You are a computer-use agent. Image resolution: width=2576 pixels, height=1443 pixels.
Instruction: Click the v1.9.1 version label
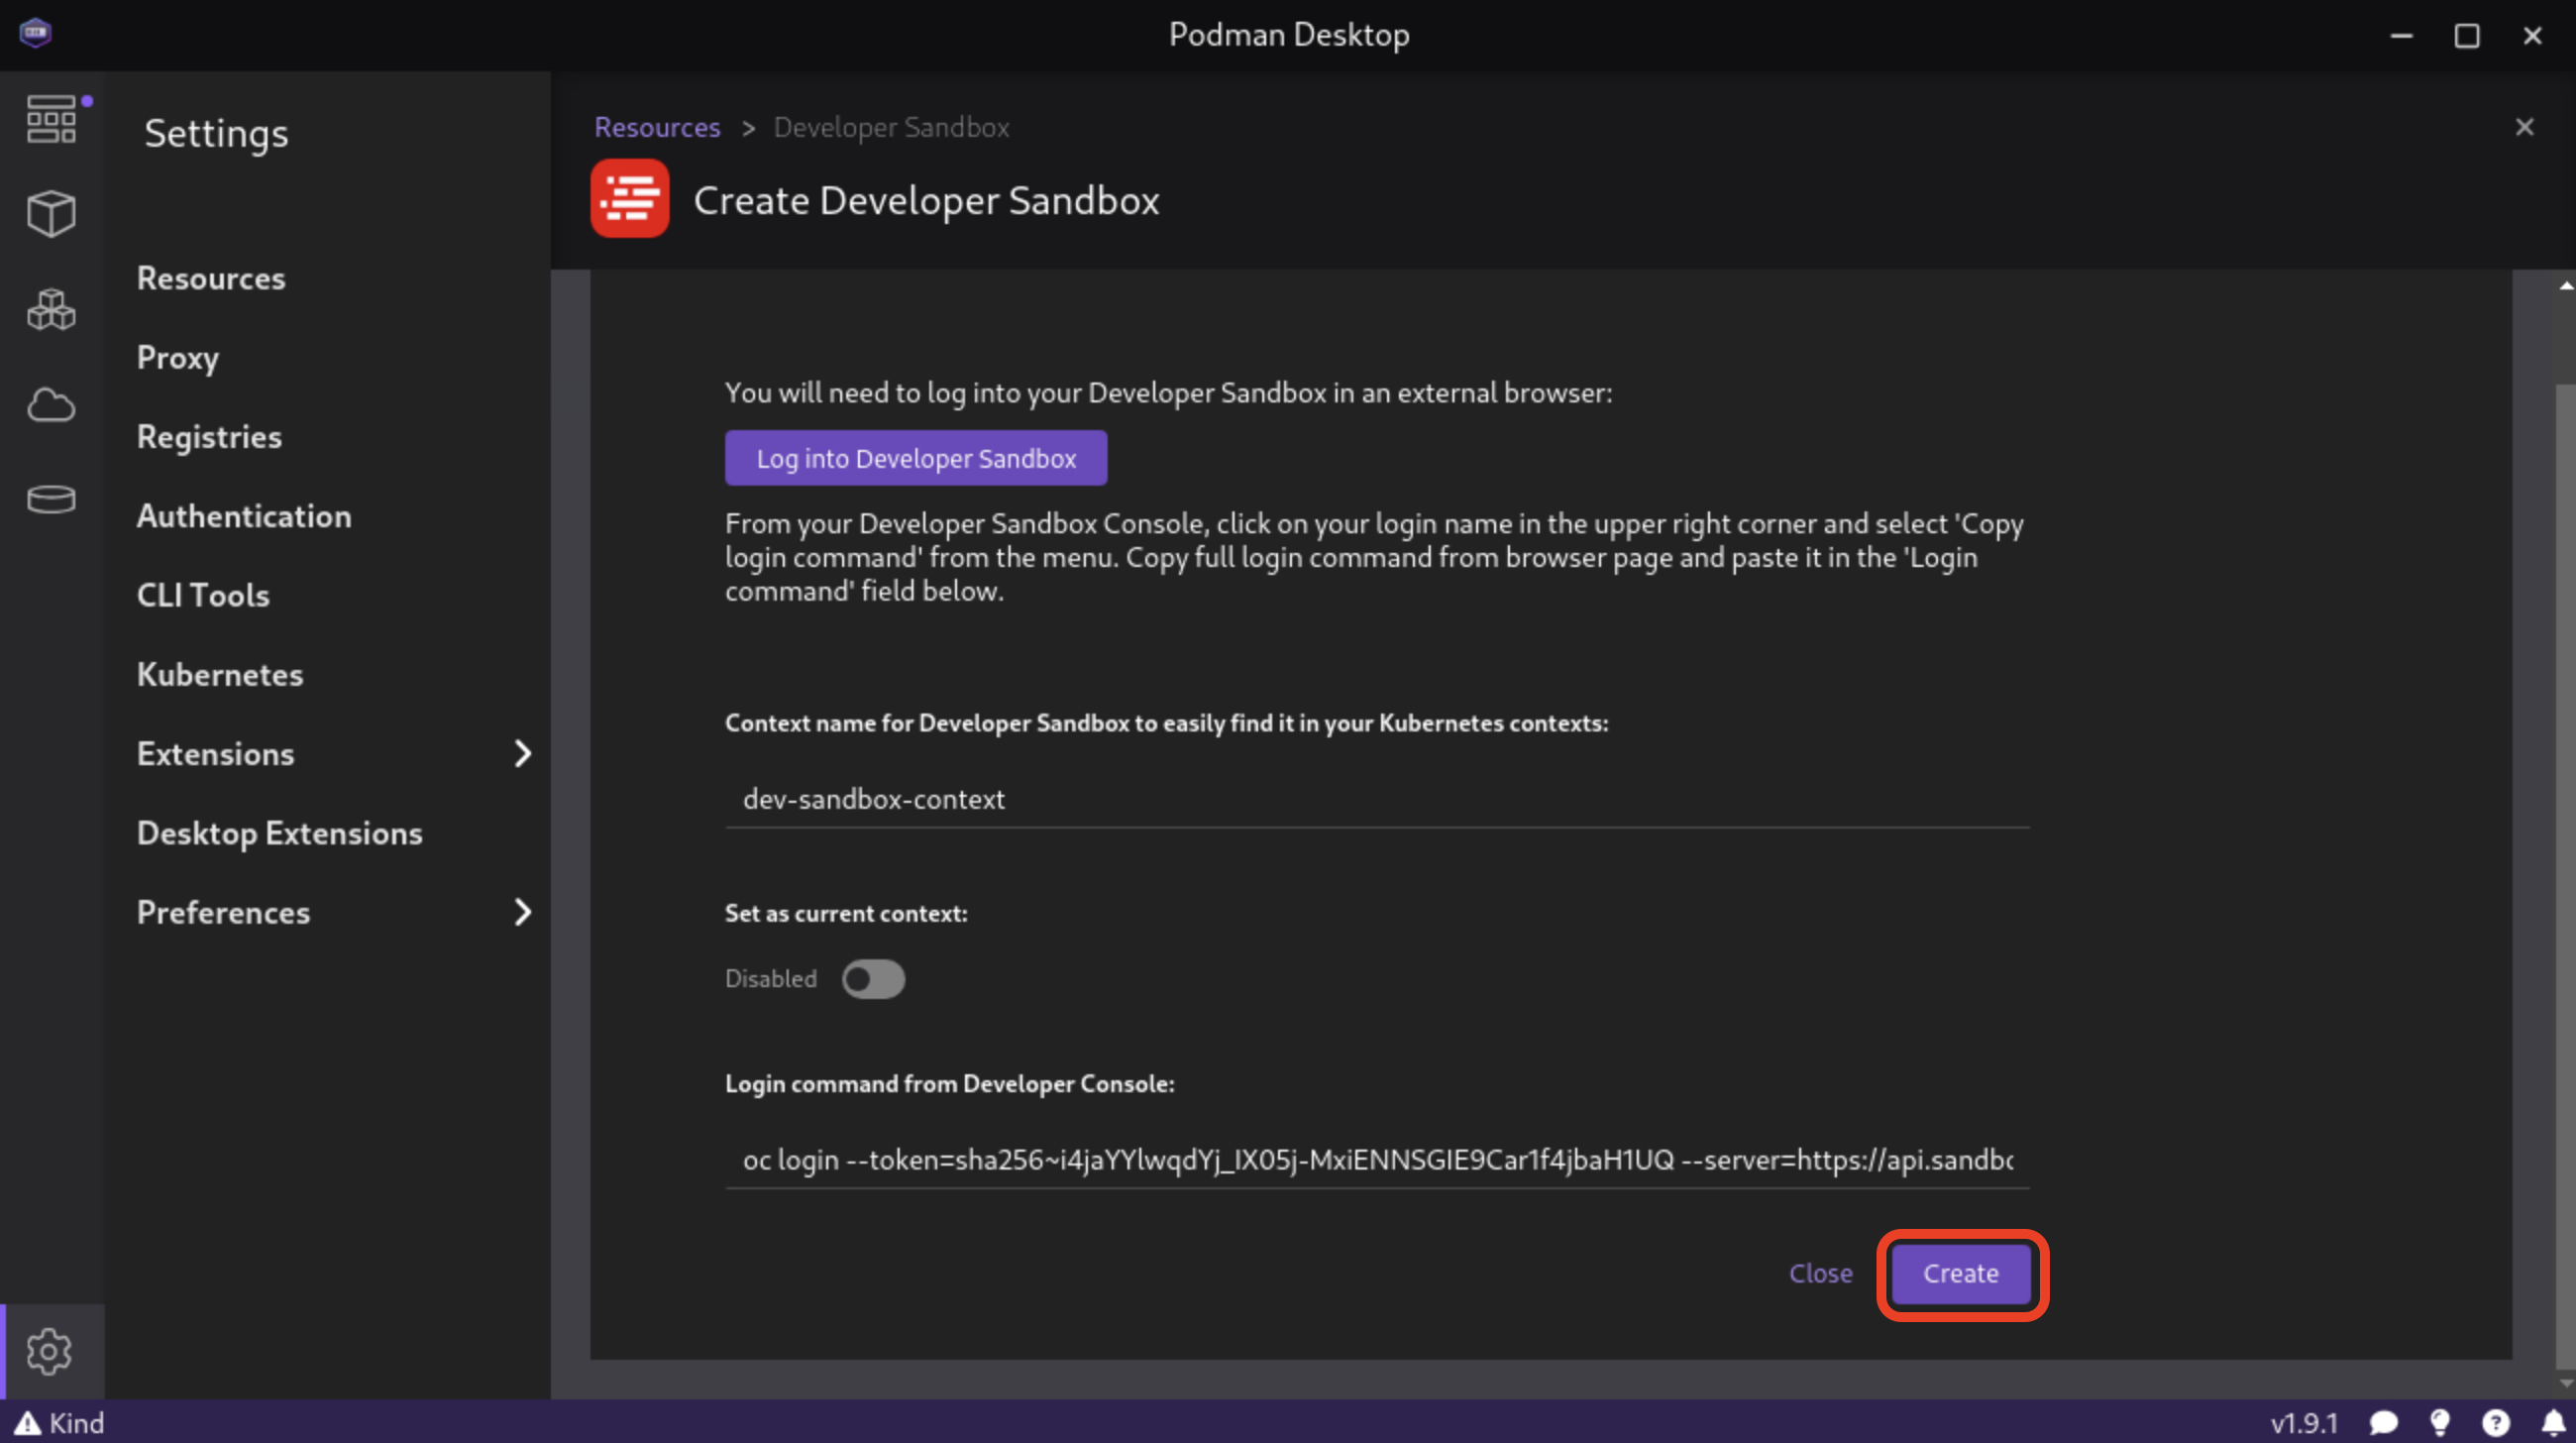tap(2304, 1422)
